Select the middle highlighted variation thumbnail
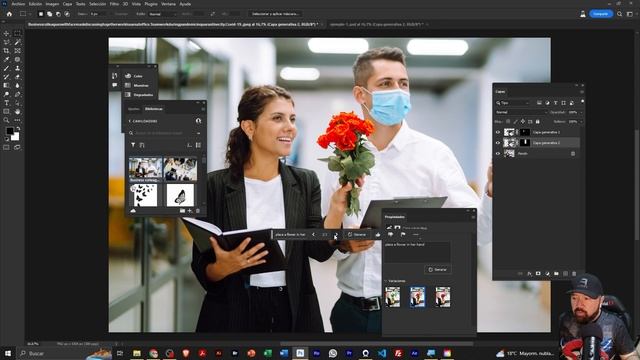Image resolution: width=640 pixels, height=360 pixels. click(418, 297)
